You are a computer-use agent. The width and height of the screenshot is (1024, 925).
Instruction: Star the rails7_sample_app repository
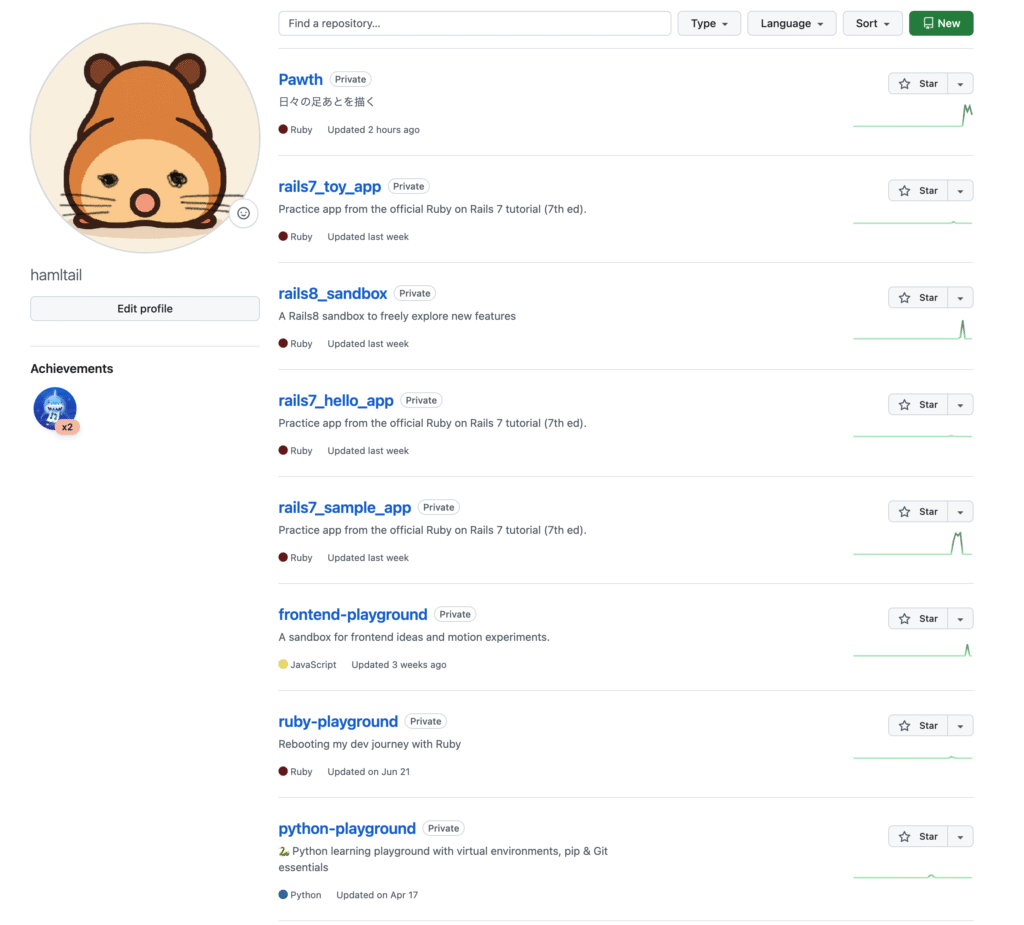[918, 511]
